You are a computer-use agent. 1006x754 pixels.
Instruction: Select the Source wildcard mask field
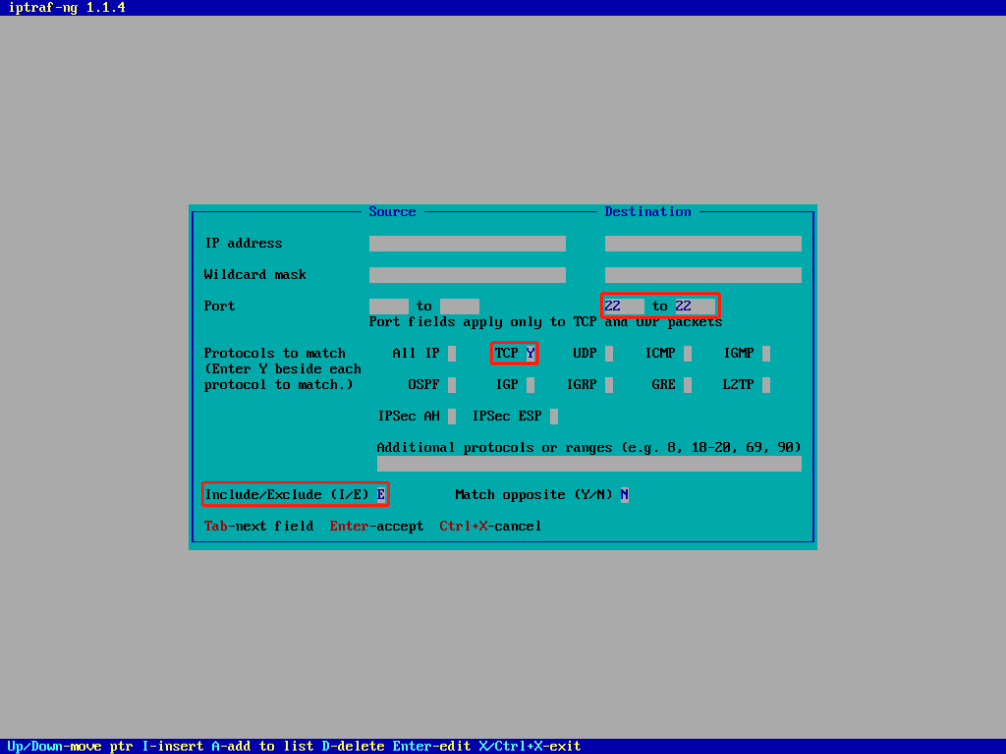click(x=467, y=275)
